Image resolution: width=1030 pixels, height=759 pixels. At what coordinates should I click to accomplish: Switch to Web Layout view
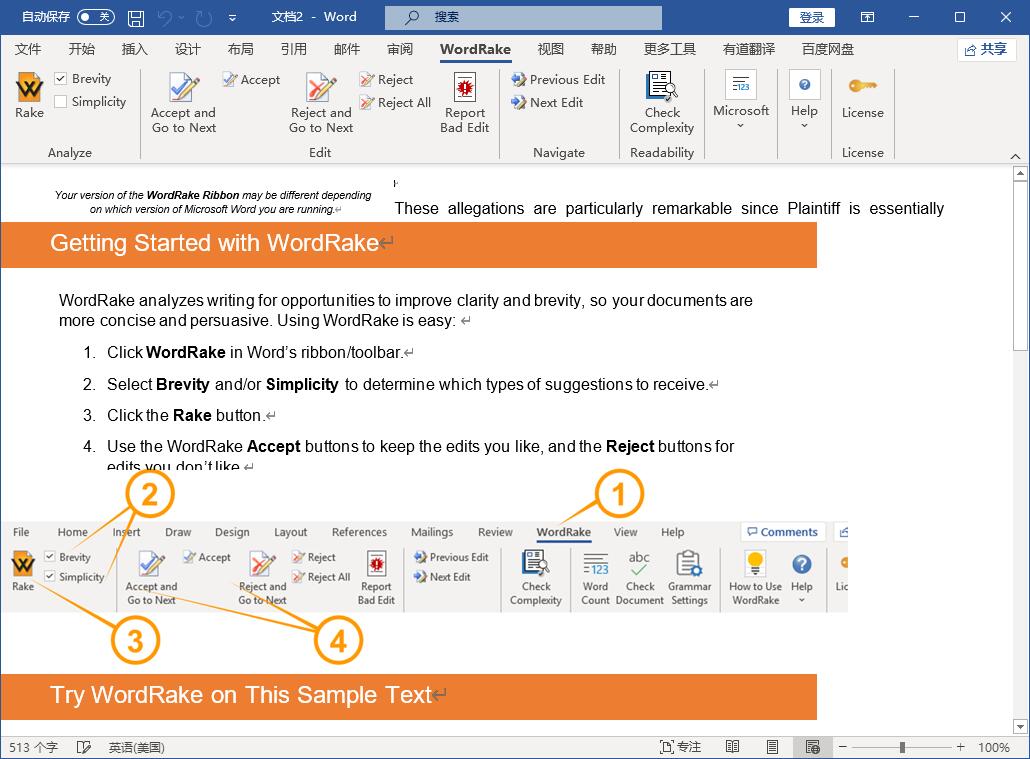click(813, 747)
